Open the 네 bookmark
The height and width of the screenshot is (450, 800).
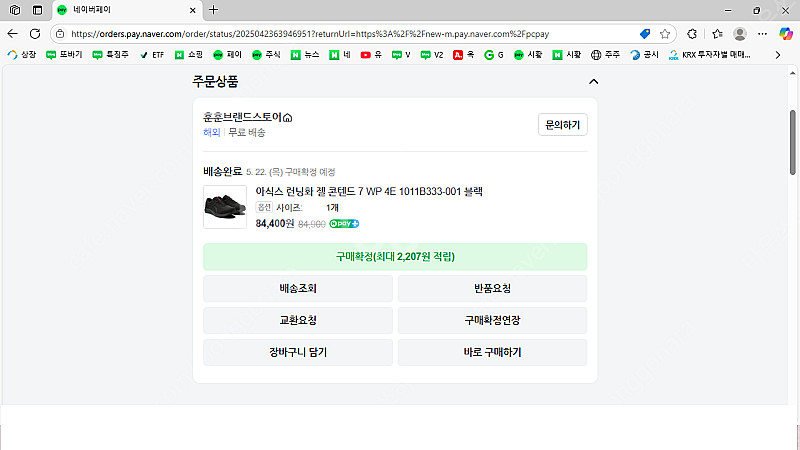[340, 55]
